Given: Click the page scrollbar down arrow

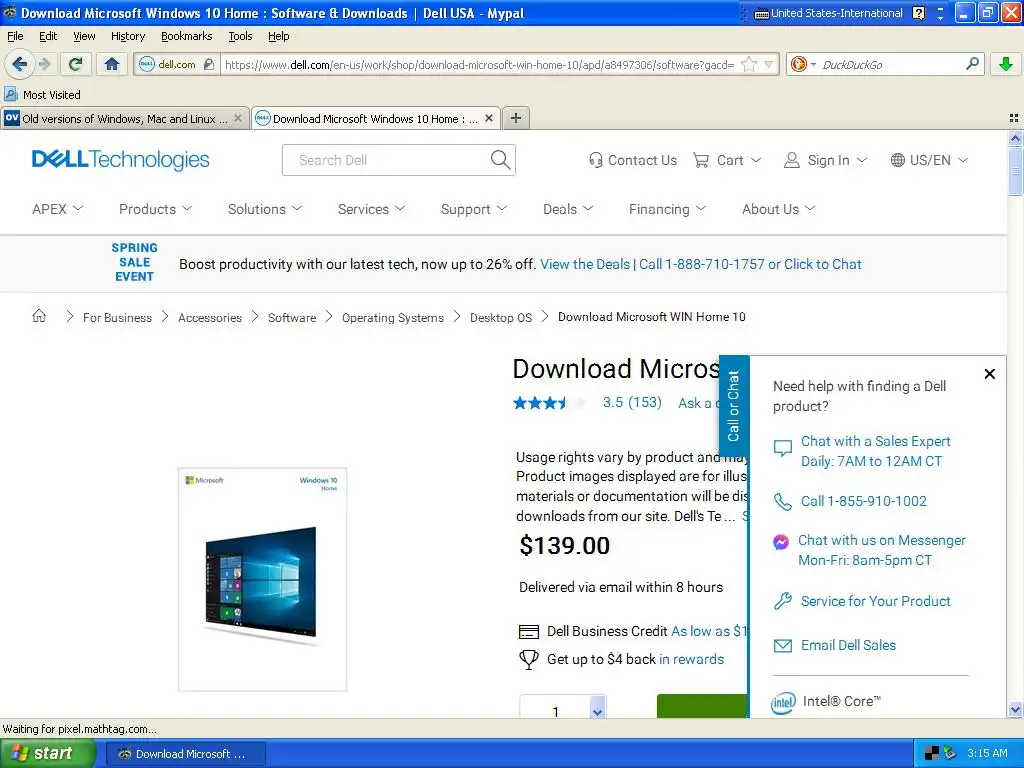Looking at the screenshot, I should (1015, 709).
